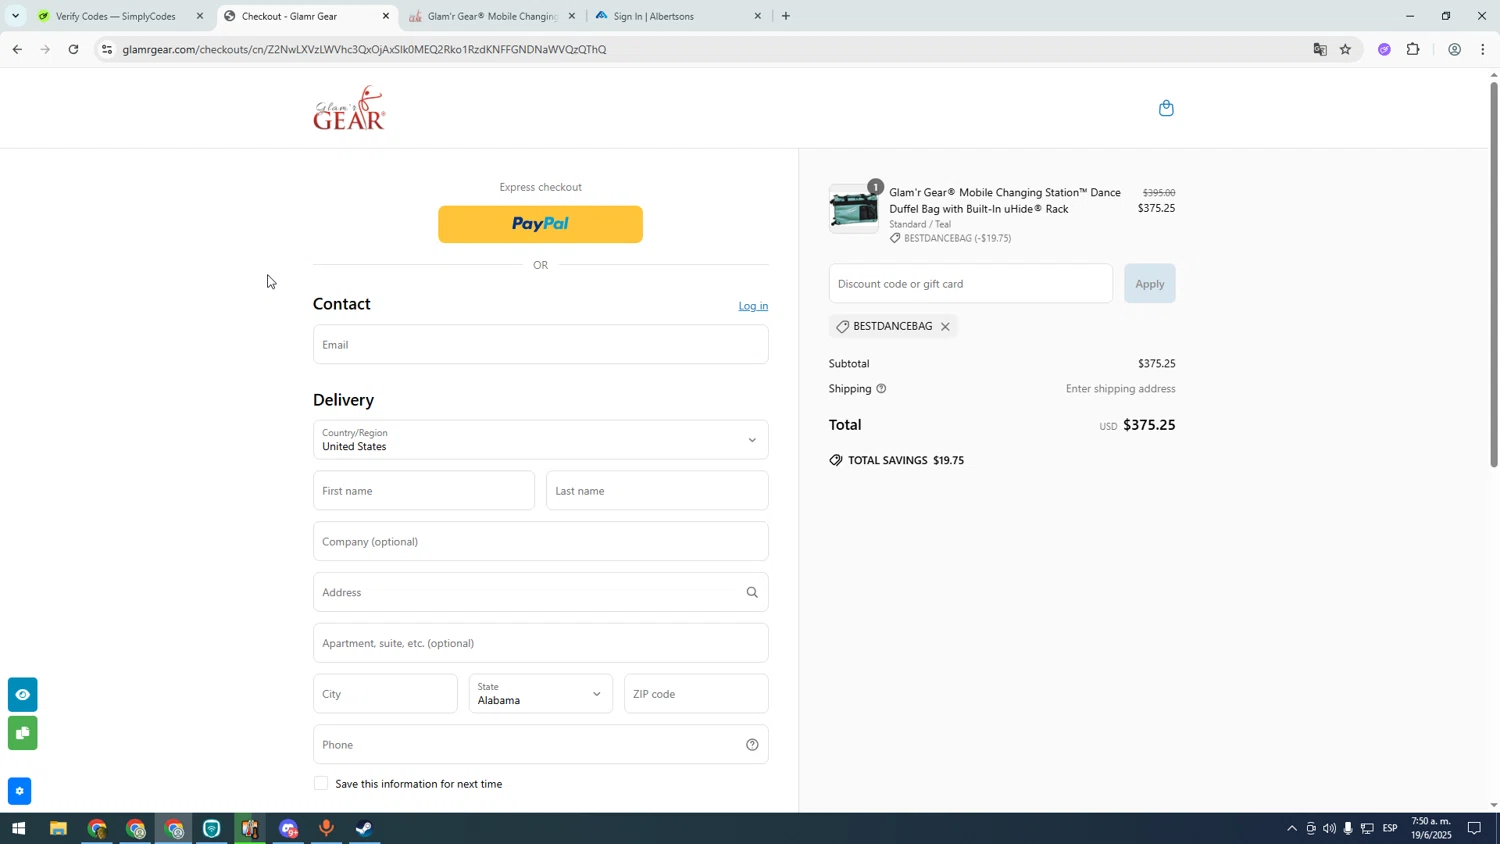Screen dimensions: 1500x844
Task: Click the Phone field
Action: [x=541, y=744]
